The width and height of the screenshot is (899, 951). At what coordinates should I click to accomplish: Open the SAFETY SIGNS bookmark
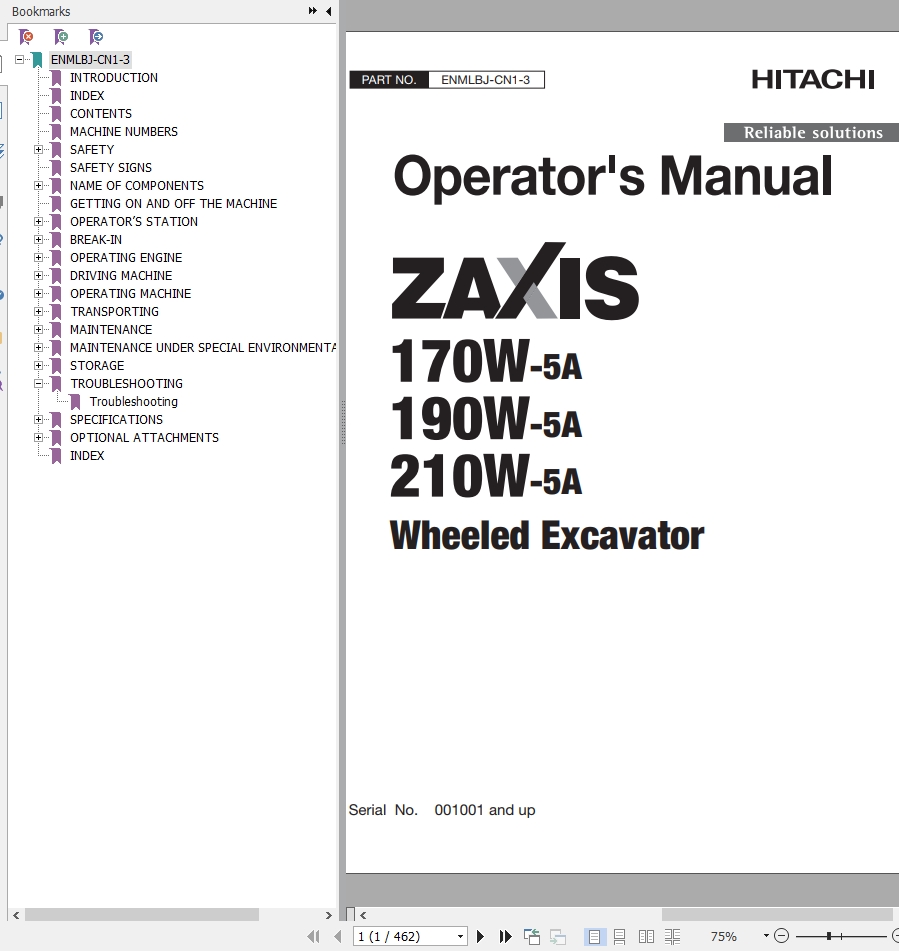point(110,167)
